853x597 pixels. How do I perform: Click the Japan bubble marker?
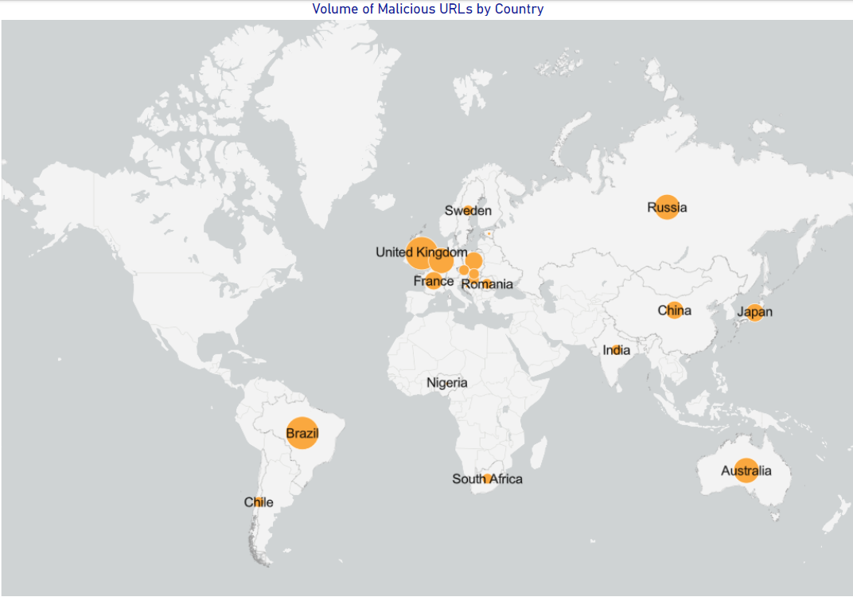tap(754, 312)
